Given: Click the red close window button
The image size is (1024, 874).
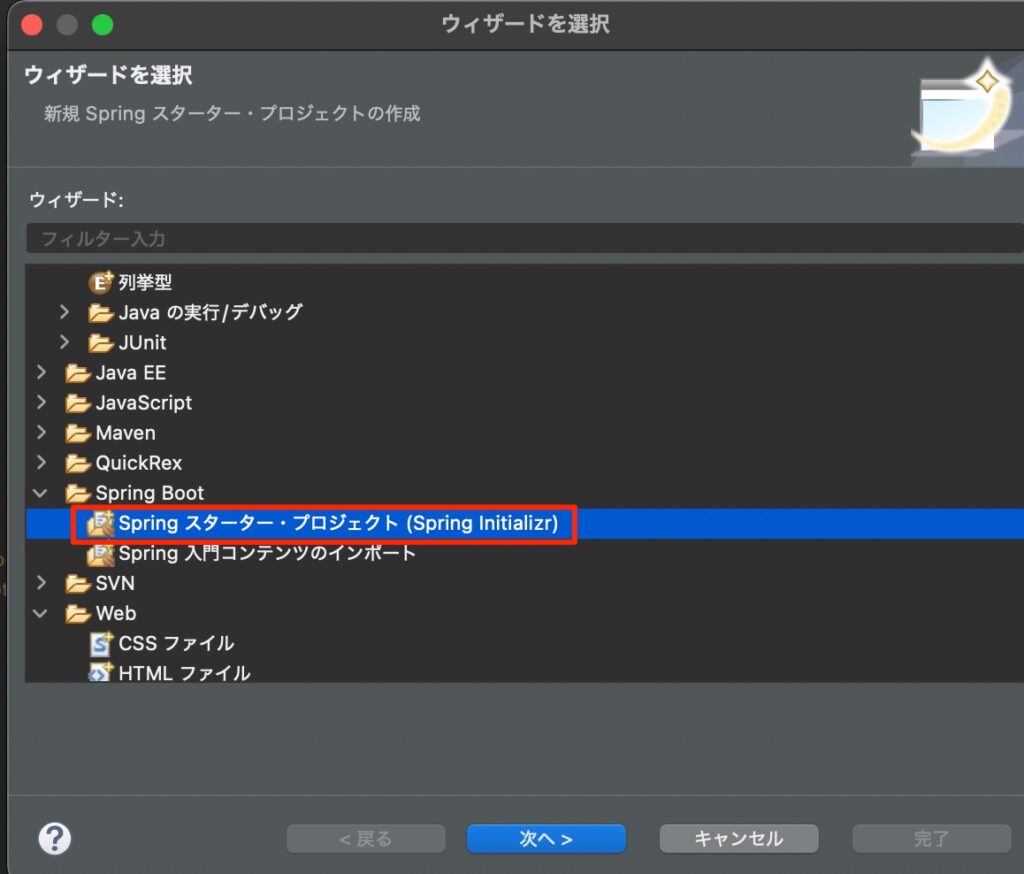Looking at the screenshot, I should point(31,24).
